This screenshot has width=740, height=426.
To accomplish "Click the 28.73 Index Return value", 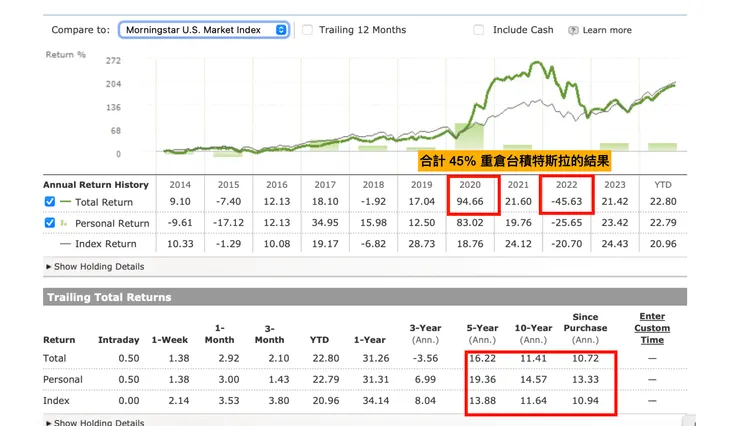I will tap(421, 244).
